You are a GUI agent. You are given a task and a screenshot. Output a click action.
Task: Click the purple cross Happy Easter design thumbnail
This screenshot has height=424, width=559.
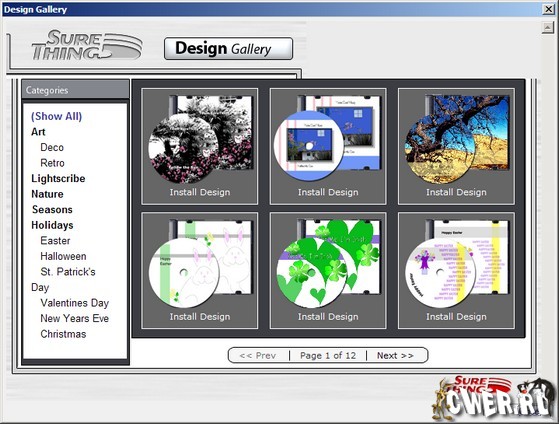tap(457, 264)
